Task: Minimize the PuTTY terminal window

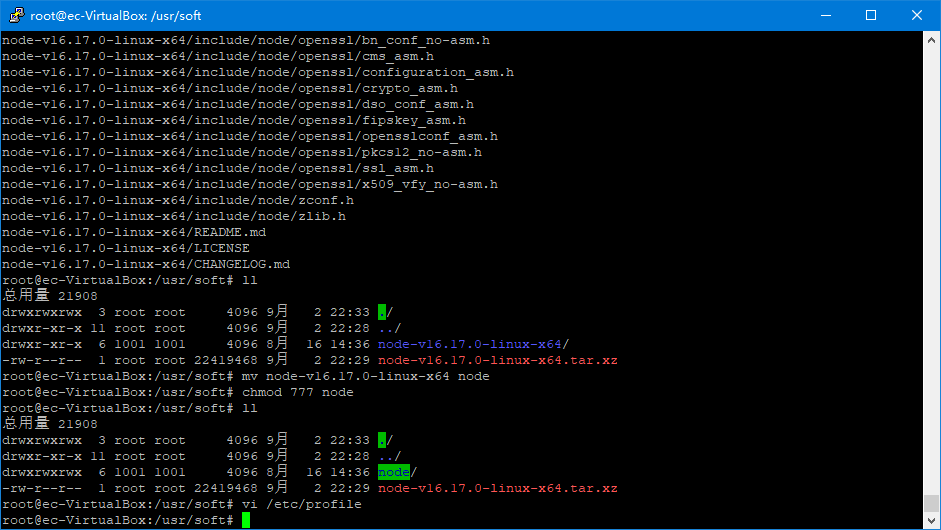Action: point(826,15)
